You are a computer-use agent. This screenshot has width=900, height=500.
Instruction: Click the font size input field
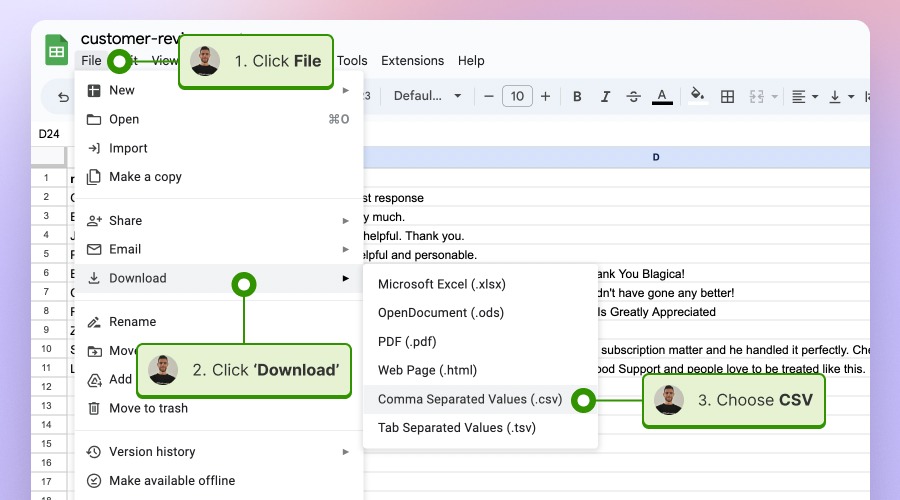click(516, 97)
